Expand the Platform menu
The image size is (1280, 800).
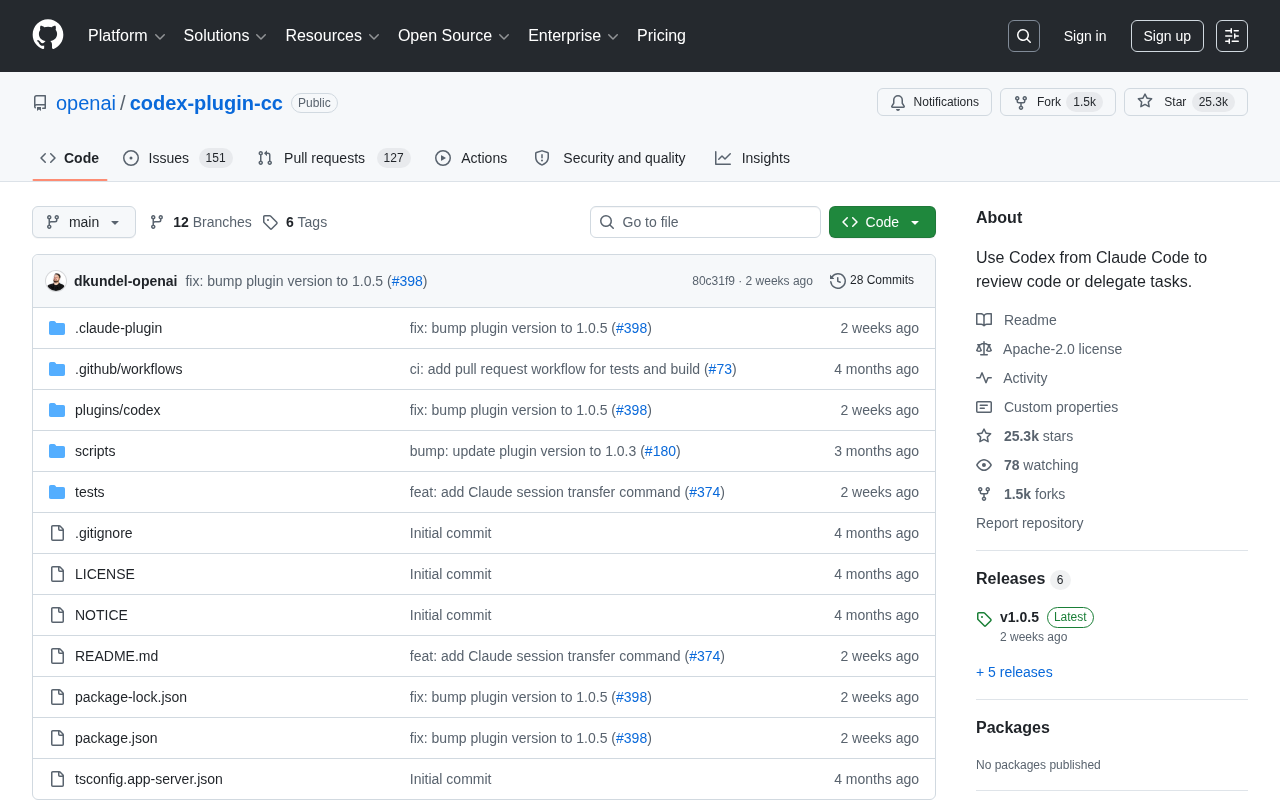point(127,36)
